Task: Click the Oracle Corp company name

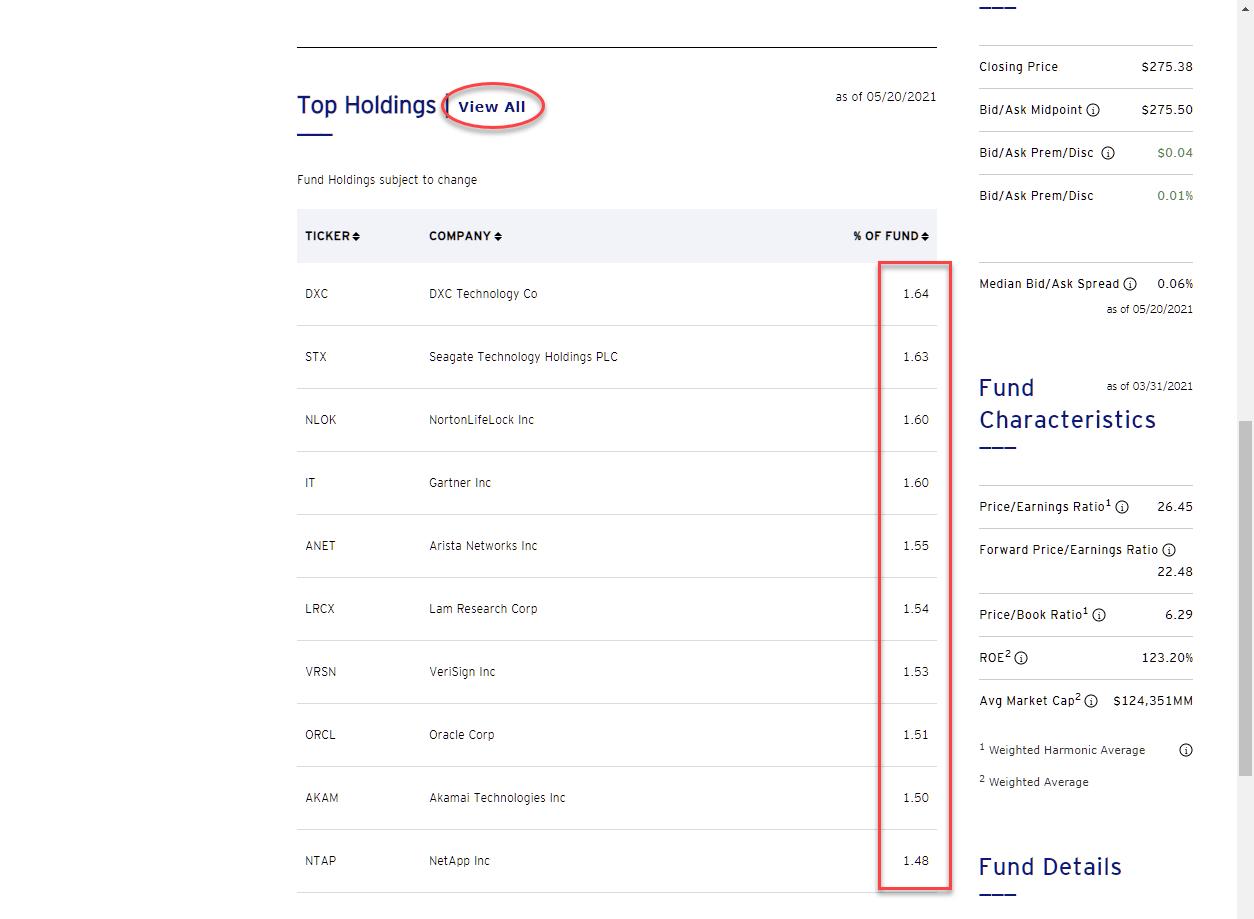Action: [461, 735]
